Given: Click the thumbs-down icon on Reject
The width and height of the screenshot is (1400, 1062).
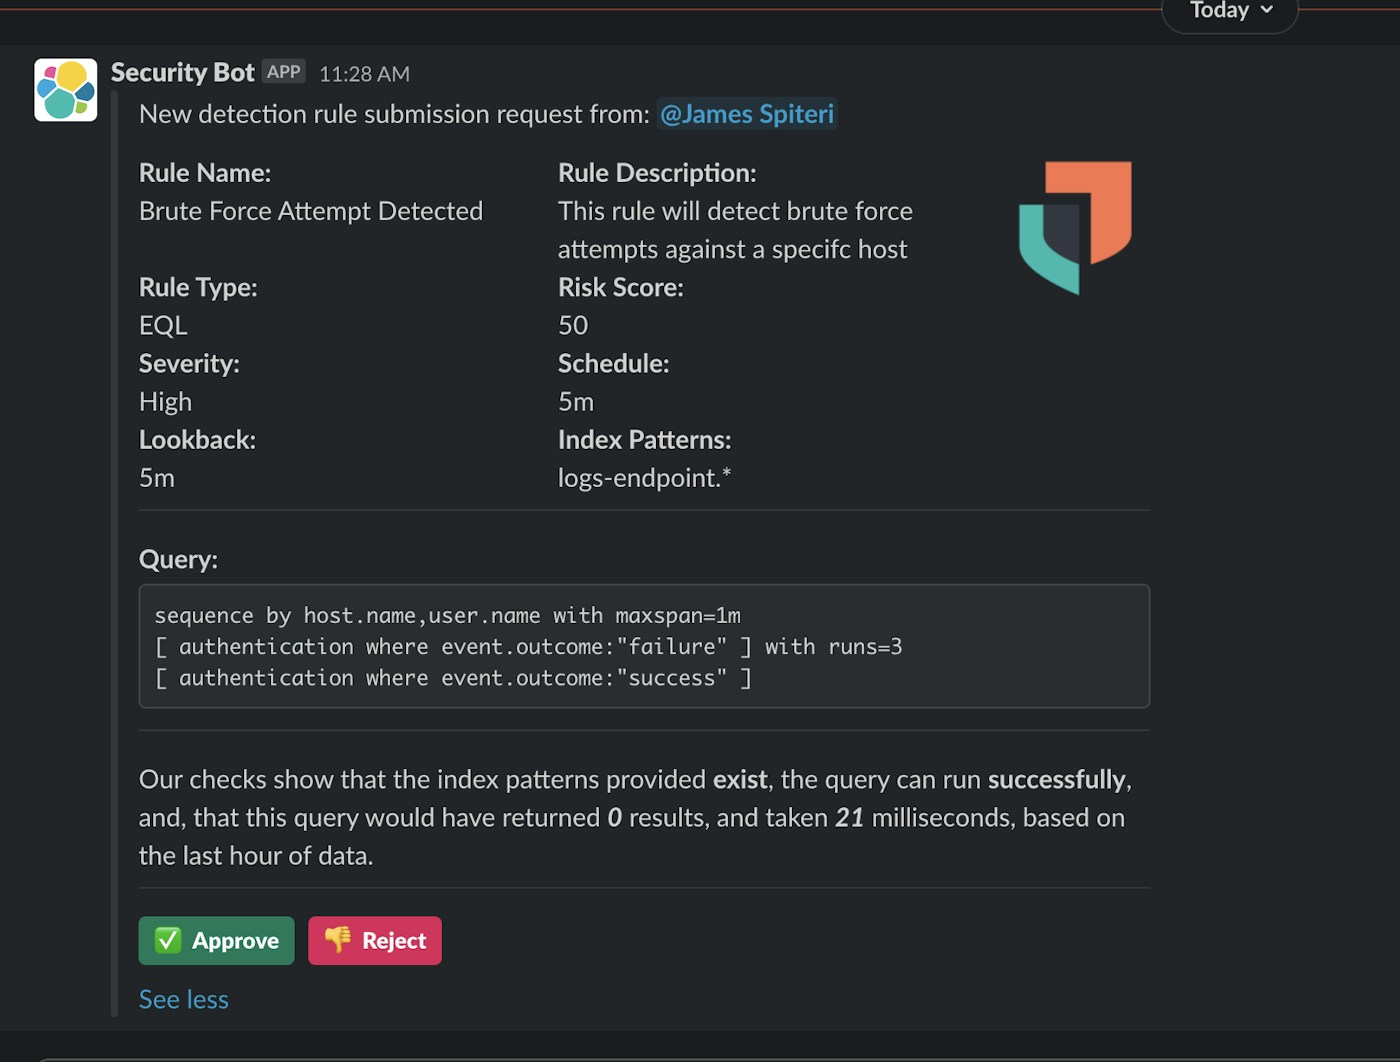Looking at the screenshot, I should point(338,940).
